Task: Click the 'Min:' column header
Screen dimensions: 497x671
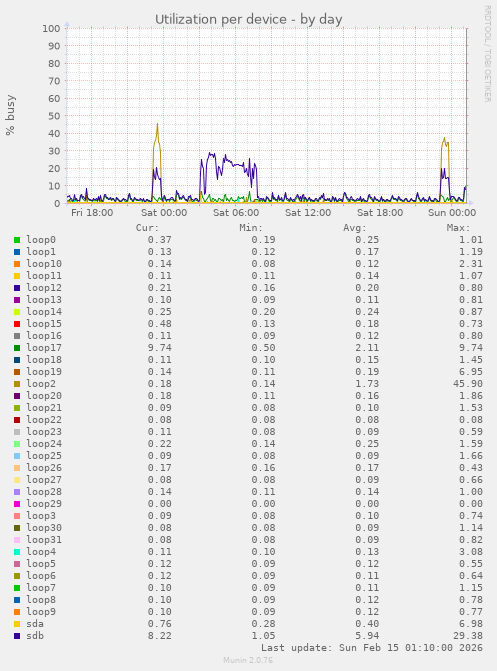Action: click(251, 228)
